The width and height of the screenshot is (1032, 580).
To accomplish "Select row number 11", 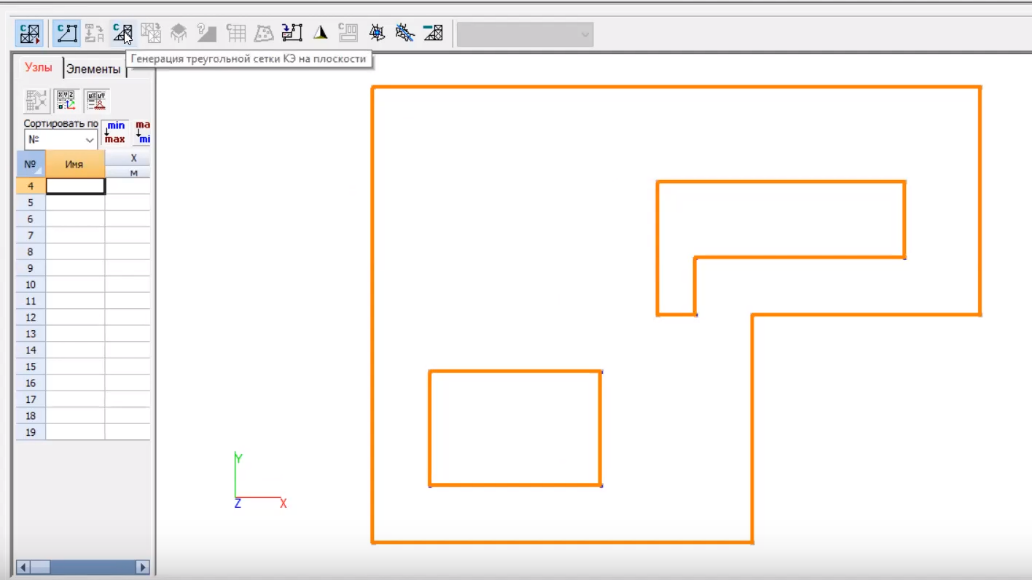I will (x=30, y=302).
